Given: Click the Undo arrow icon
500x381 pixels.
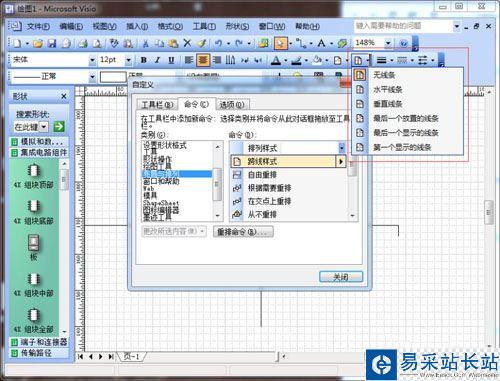Looking at the screenshot, I should 218,43.
